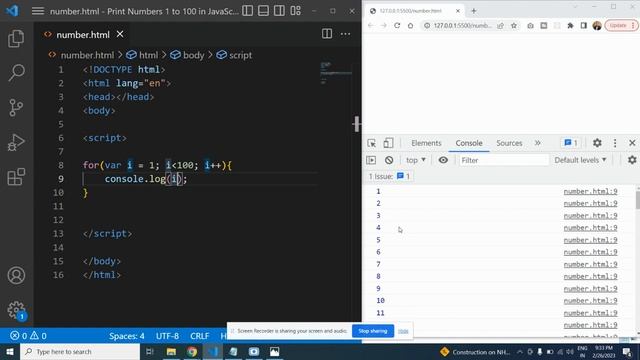Viewport: 640px width, 360px height.
Task: Reload the page in Chrome
Action: [397, 25]
